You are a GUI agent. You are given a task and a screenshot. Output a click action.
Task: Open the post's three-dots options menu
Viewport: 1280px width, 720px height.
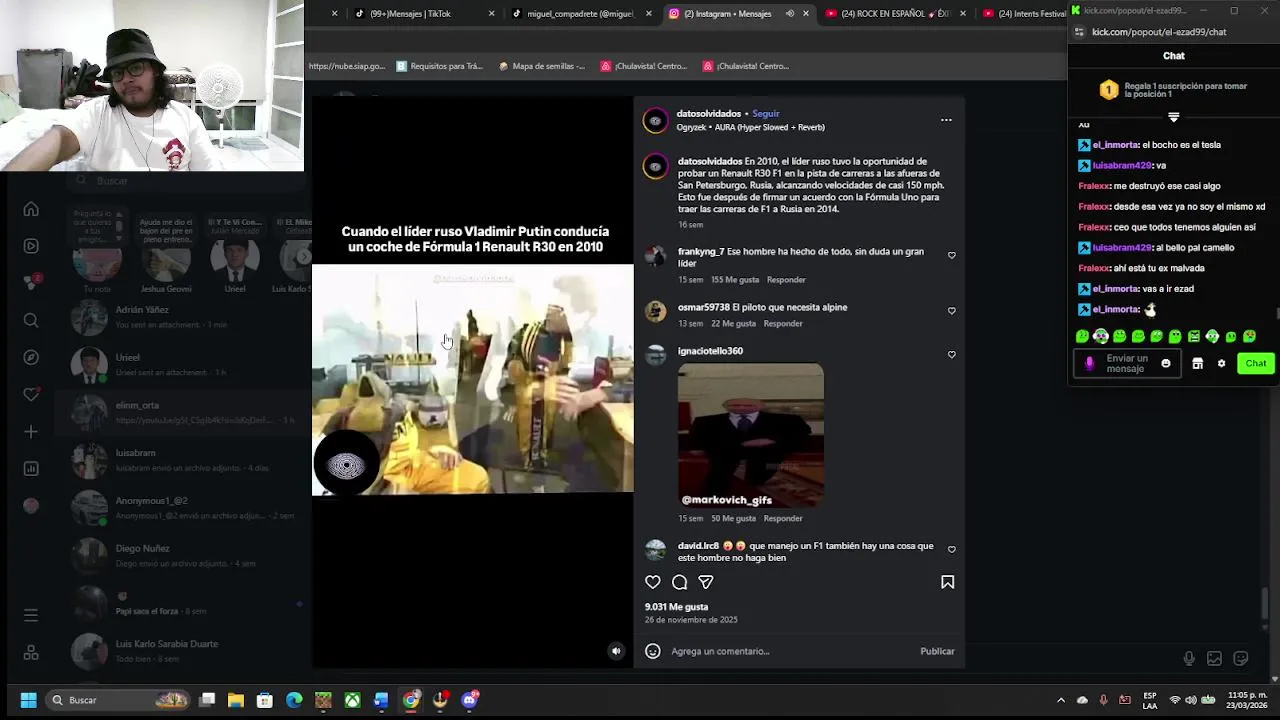pos(946,120)
